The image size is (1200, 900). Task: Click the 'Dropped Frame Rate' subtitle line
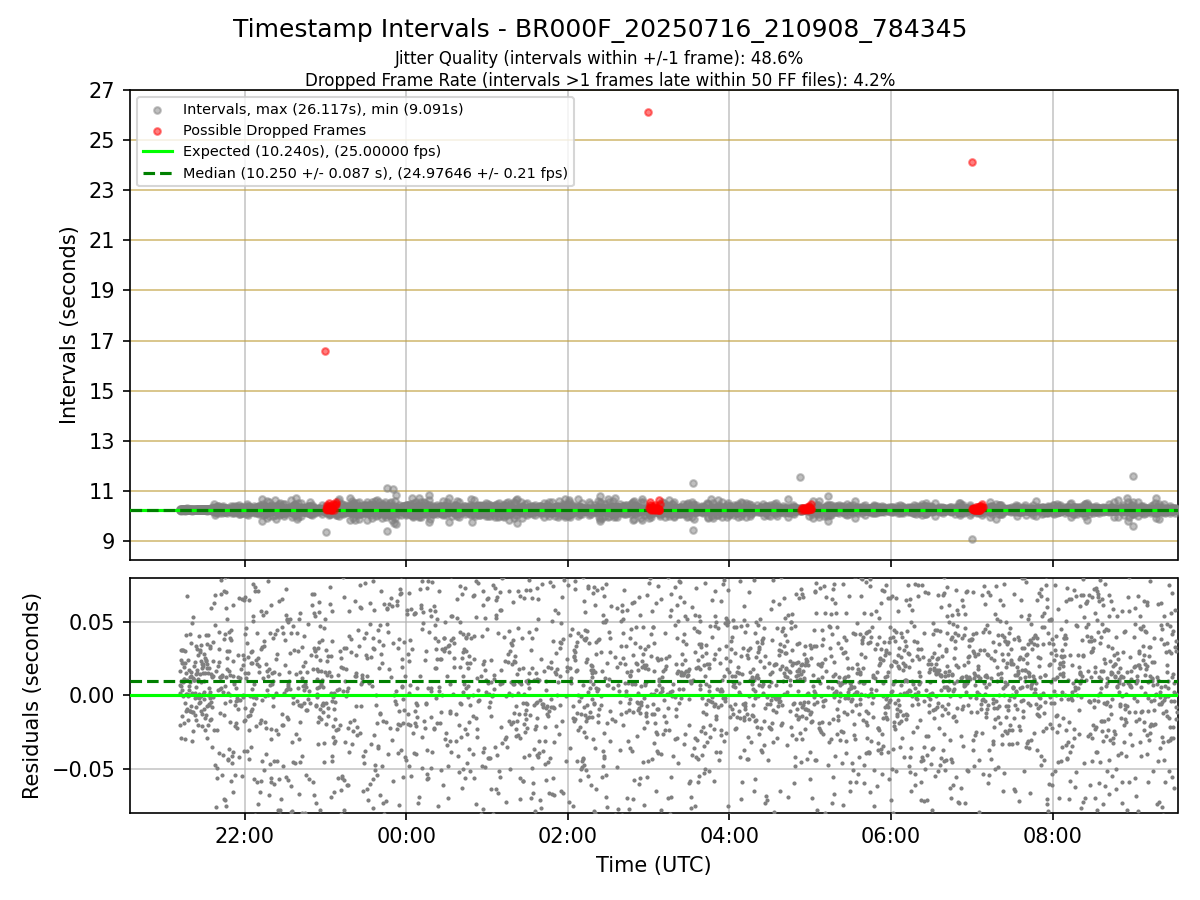[x=600, y=79]
